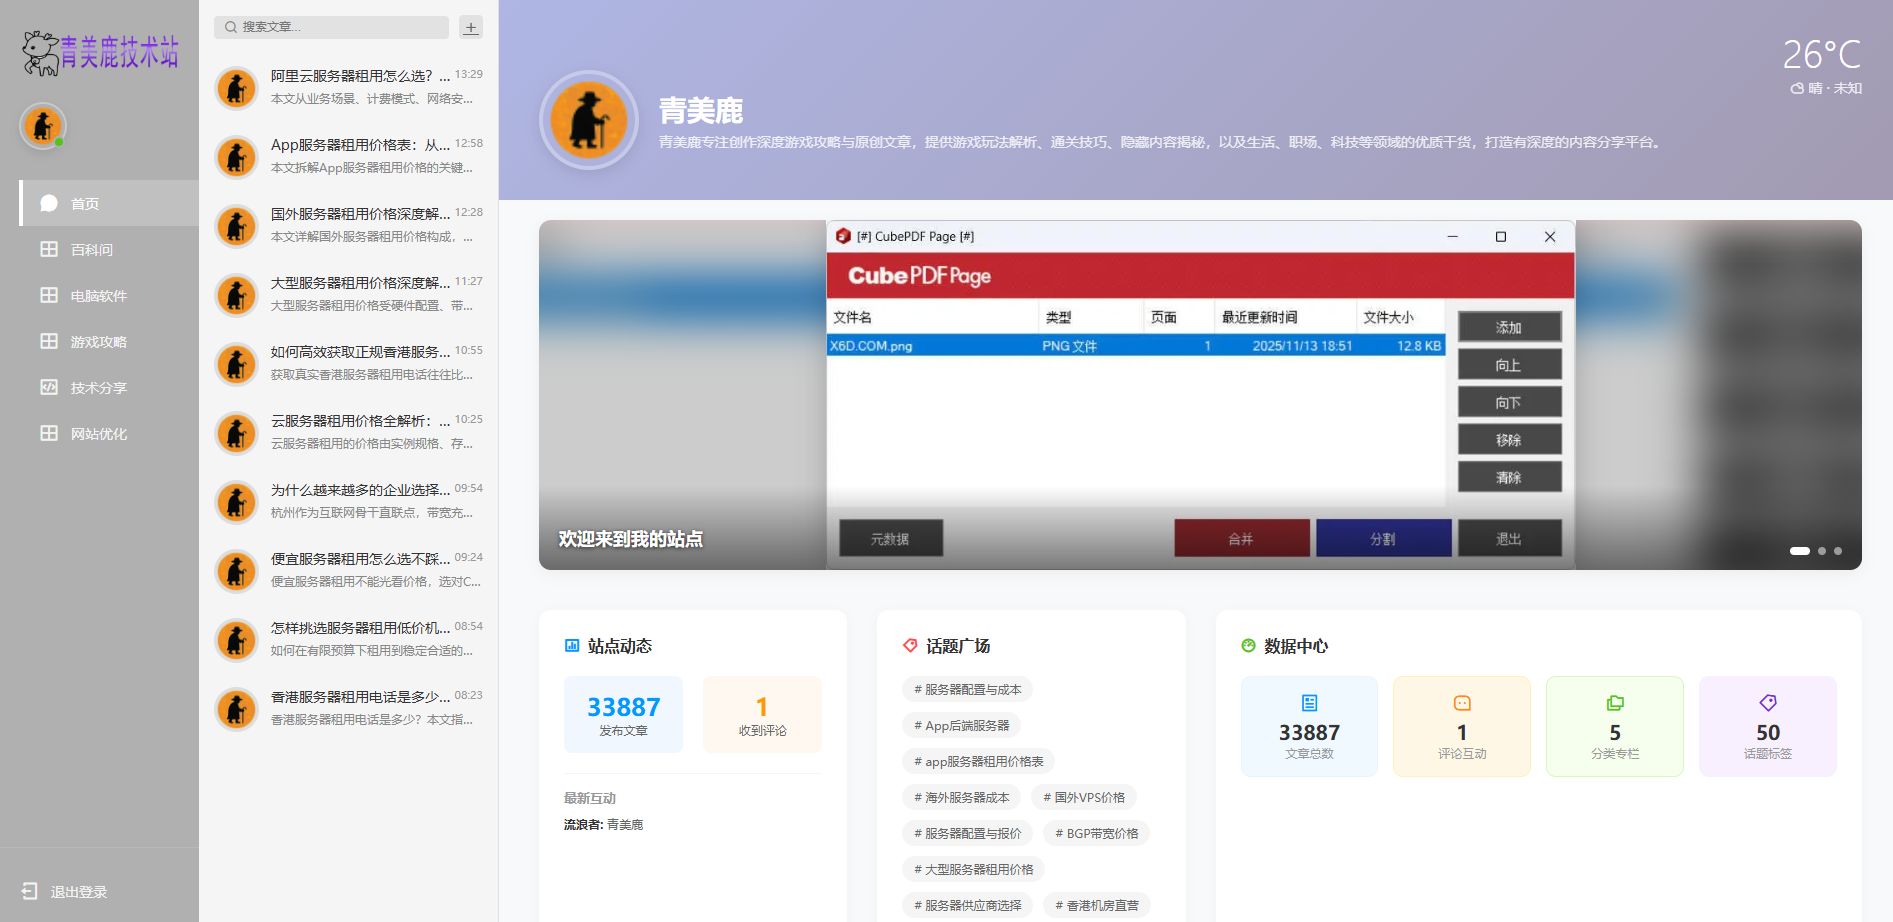
Task: Click the 退出登录 logout button
Action: 65,891
